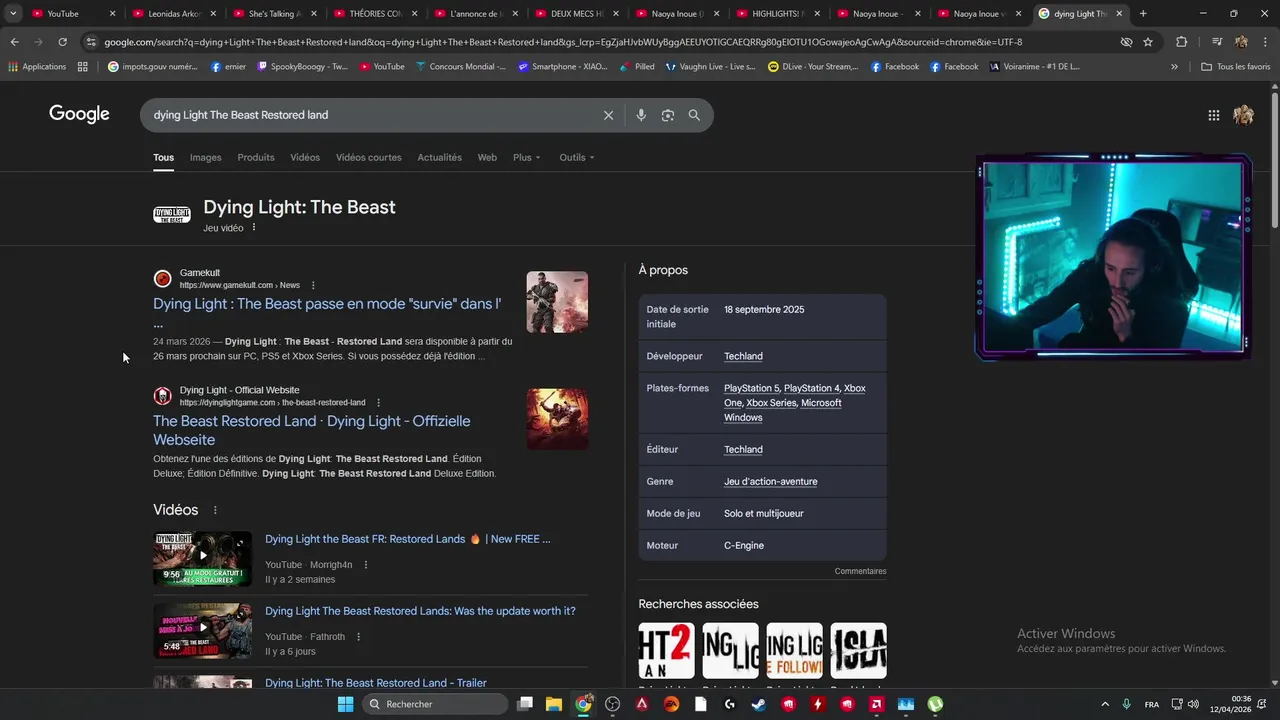Open the volume control in system tray
This screenshot has width=1280, height=720.
click(x=1193, y=704)
